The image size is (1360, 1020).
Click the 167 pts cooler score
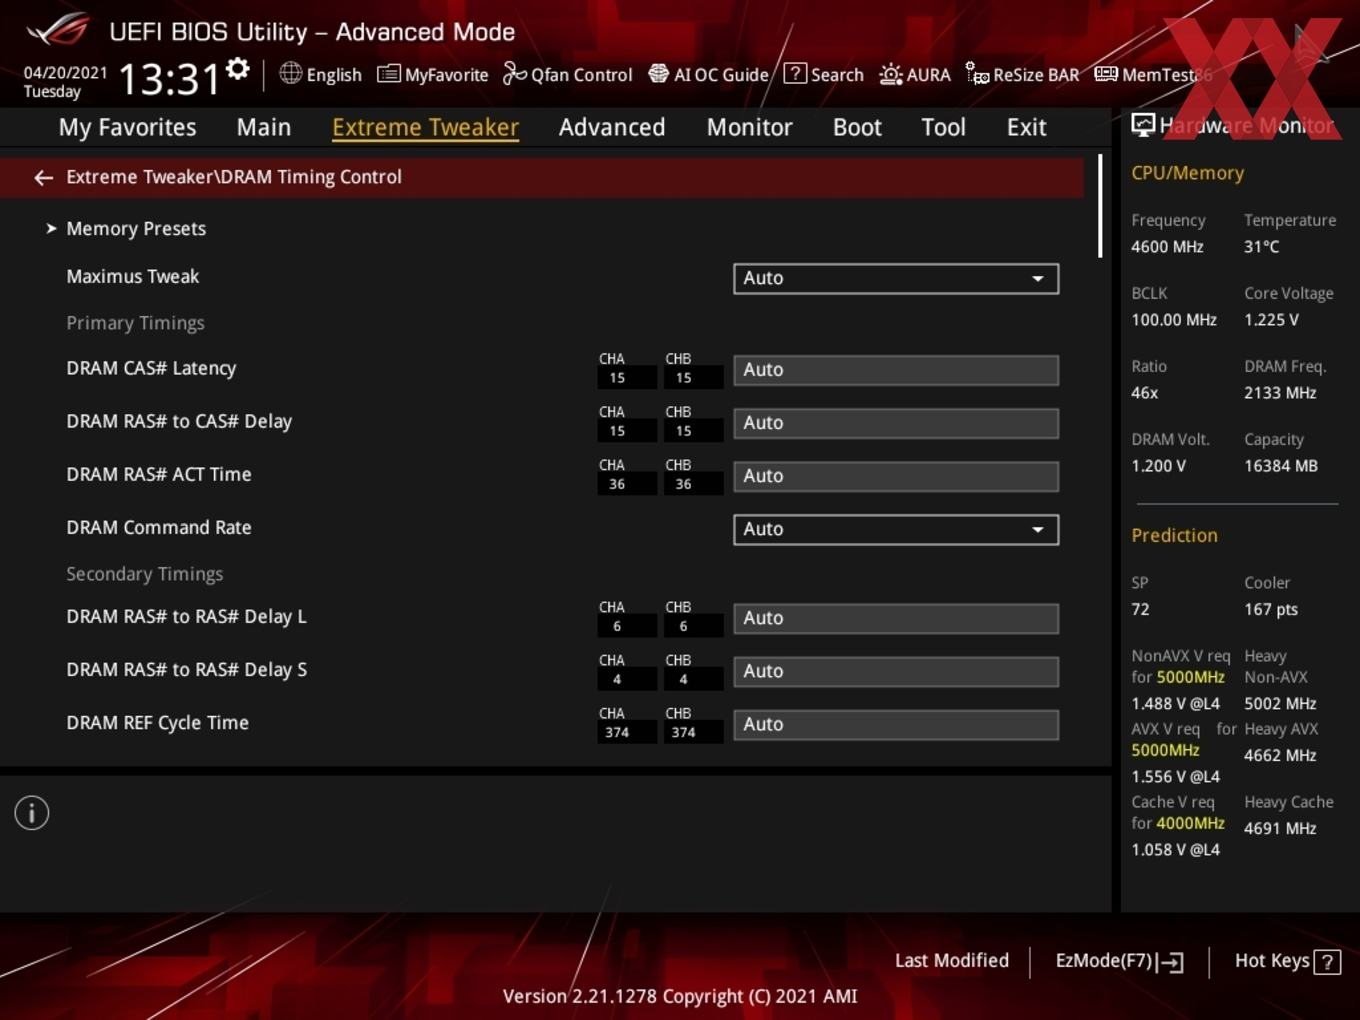pos(1271,609)
